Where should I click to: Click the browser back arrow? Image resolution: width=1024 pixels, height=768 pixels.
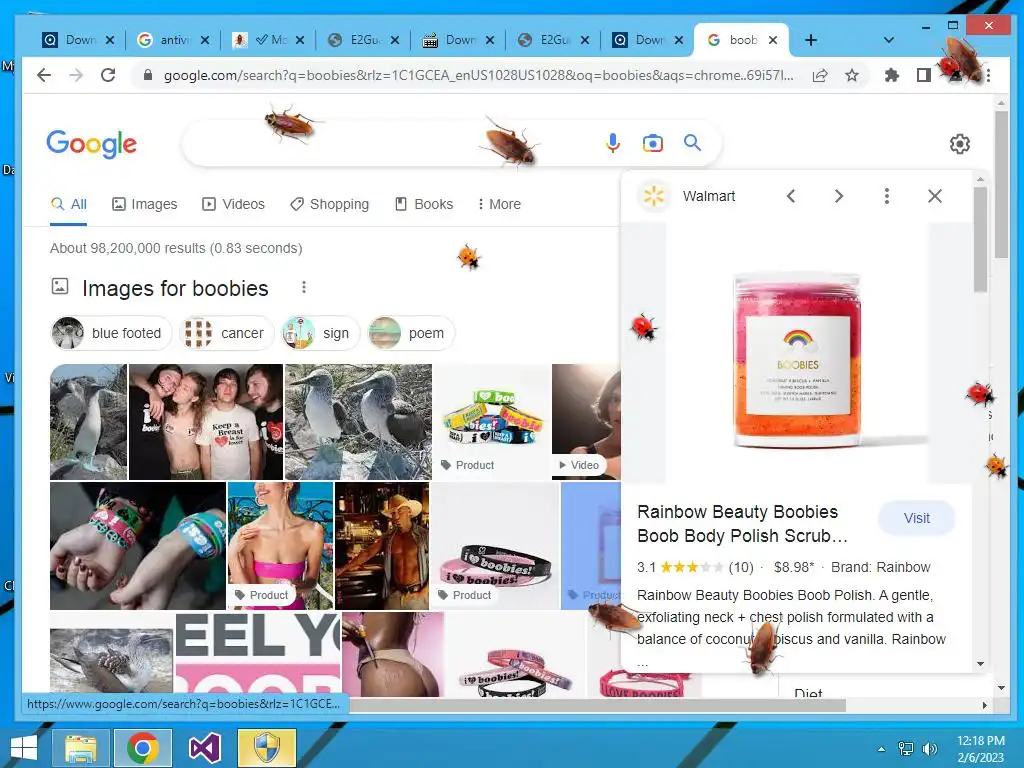tap(44, 75)
